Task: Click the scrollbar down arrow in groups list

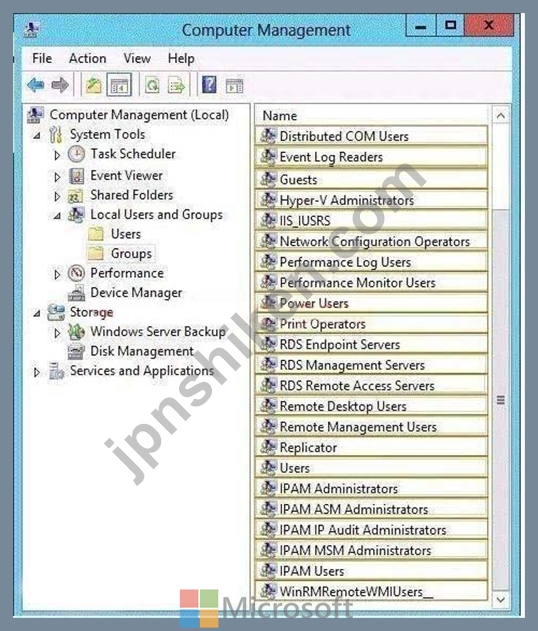Action: [501, 600]
